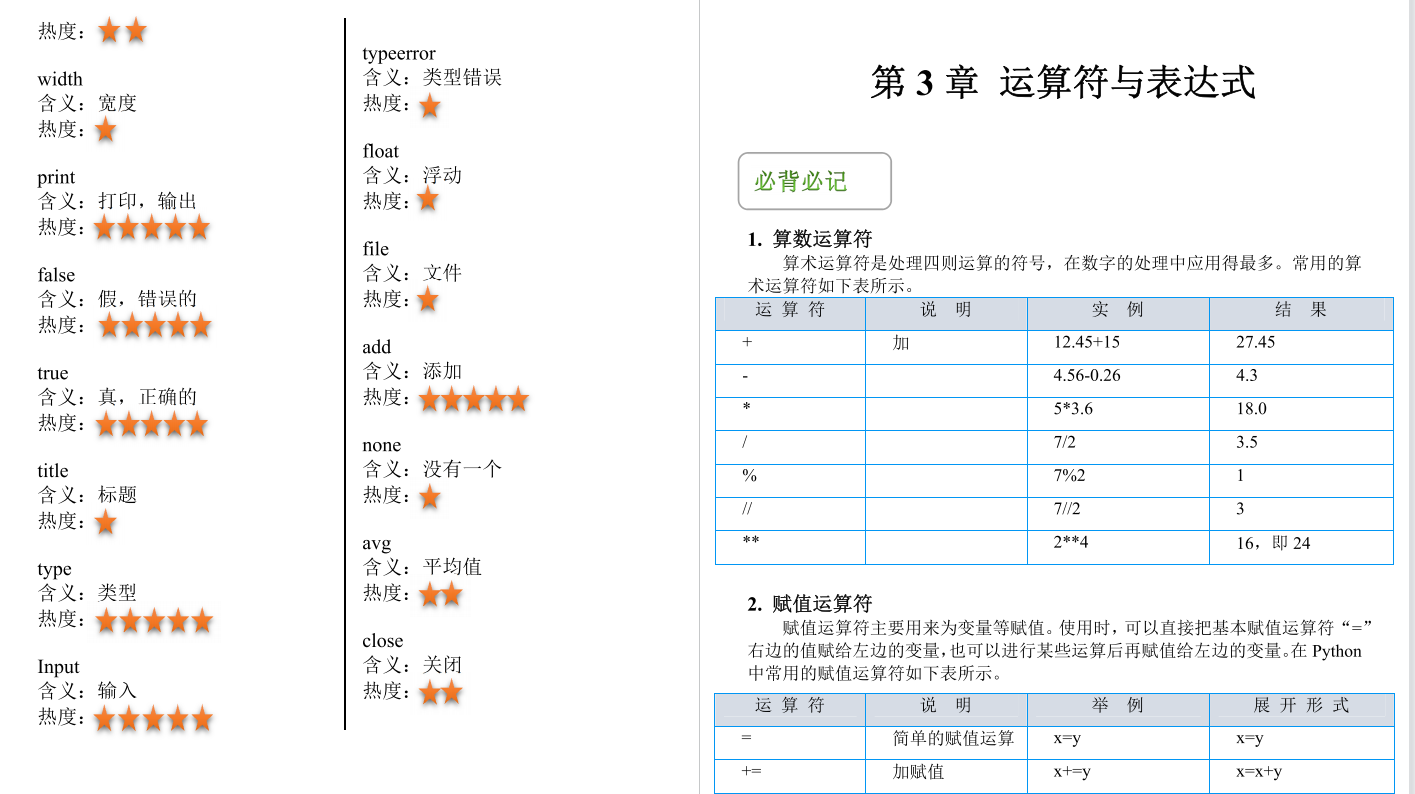Click the line 含义：平均值

pyautogui.click(x=422, y=567)
